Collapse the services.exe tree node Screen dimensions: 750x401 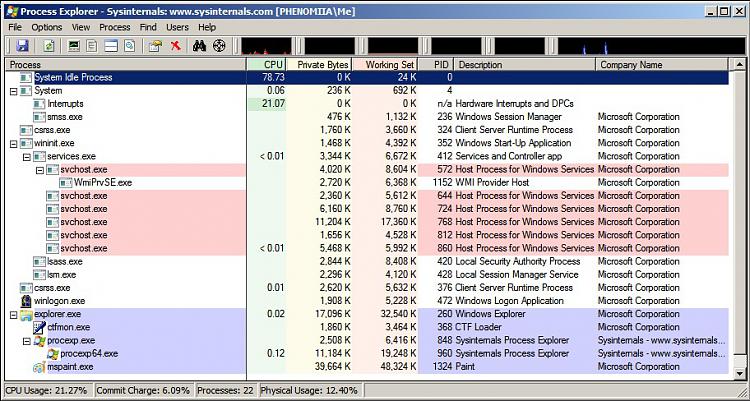click(27, 156)
